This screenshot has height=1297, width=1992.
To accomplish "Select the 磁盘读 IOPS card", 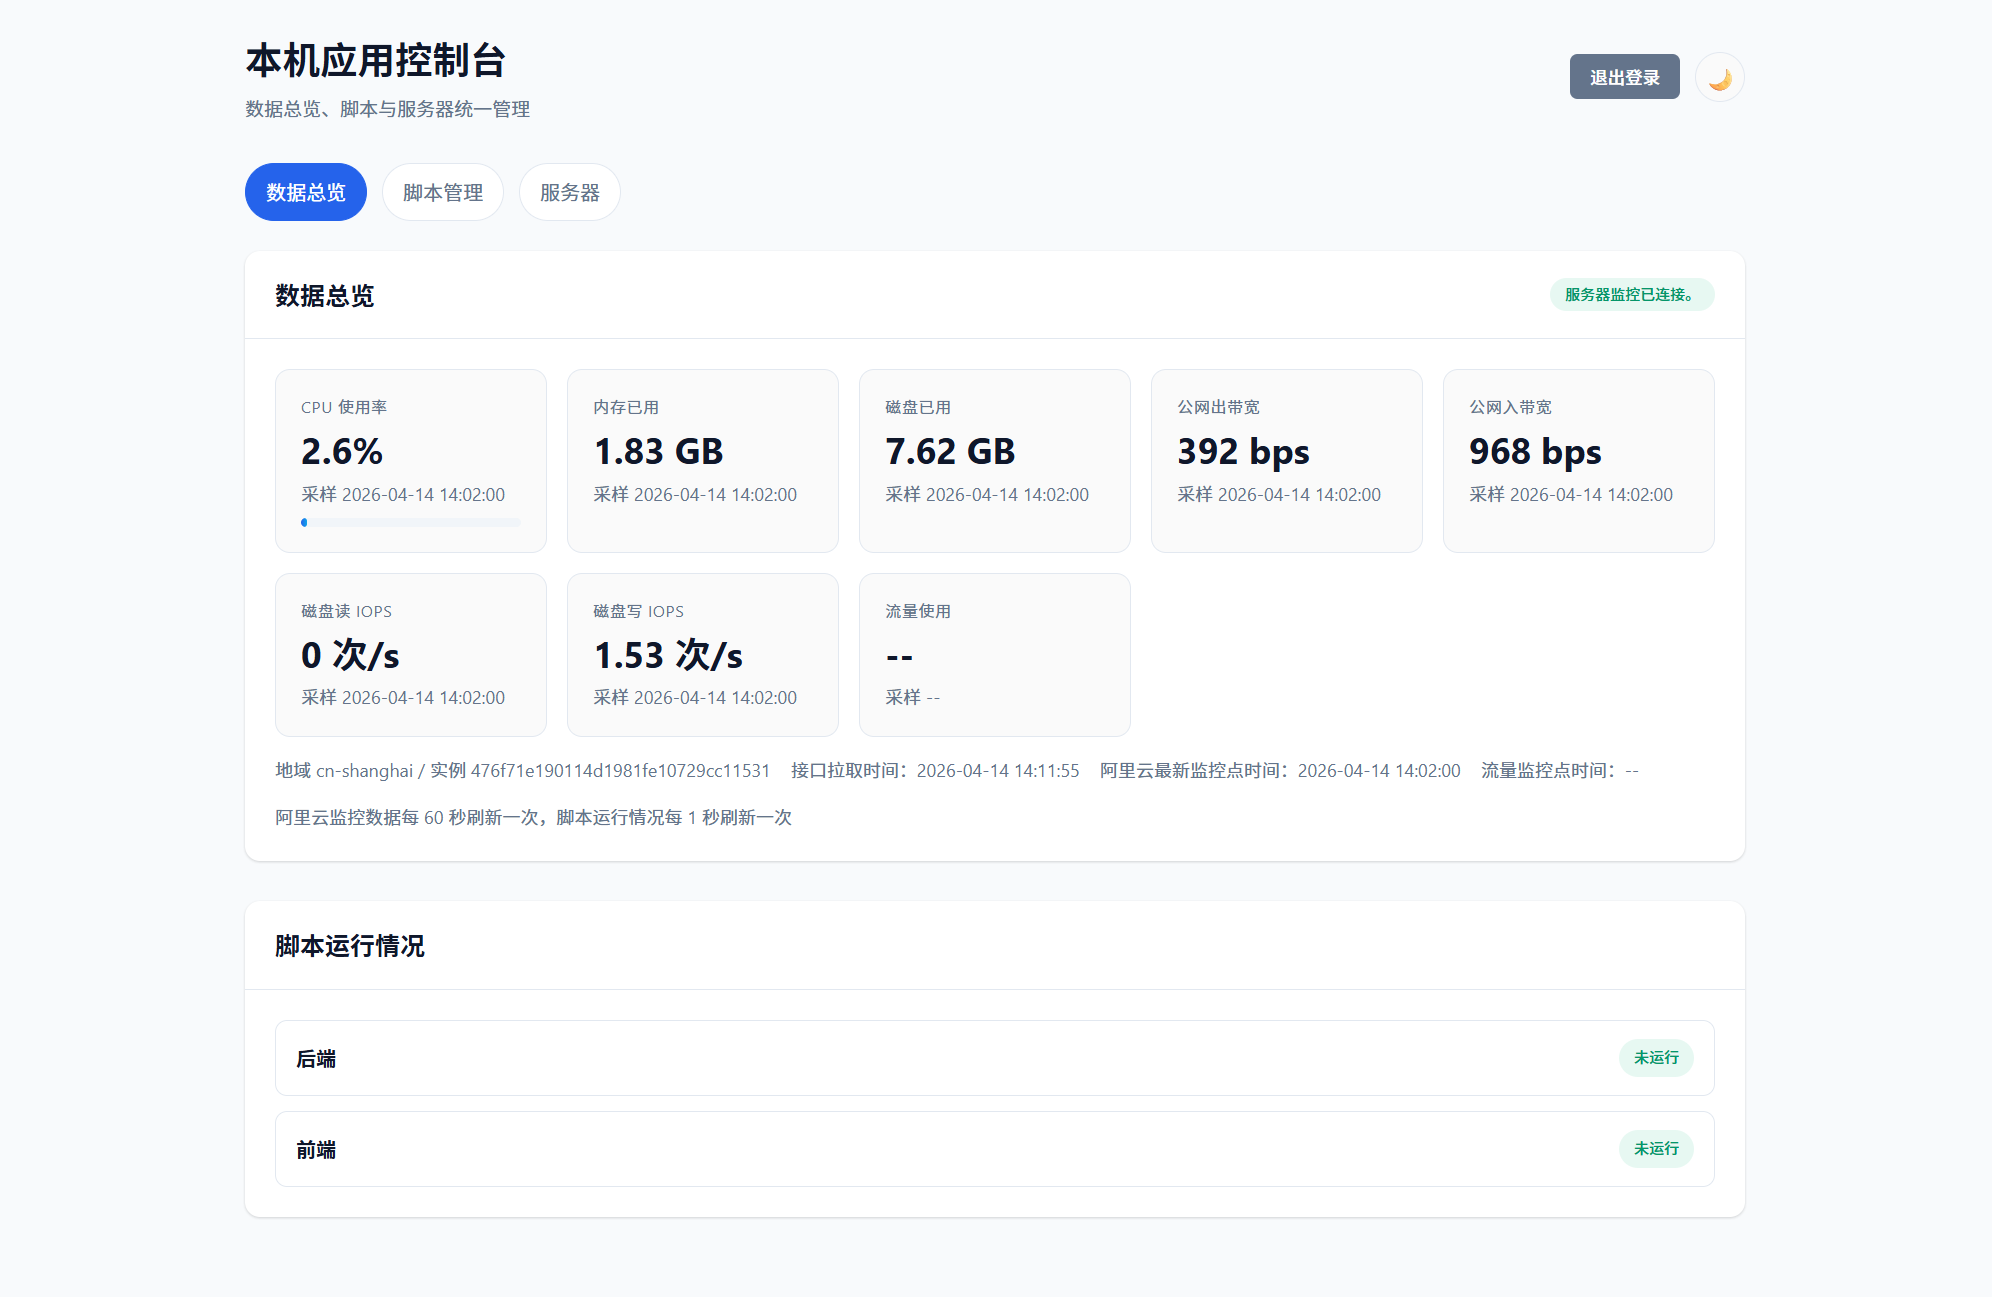I will tap(410, 655).
